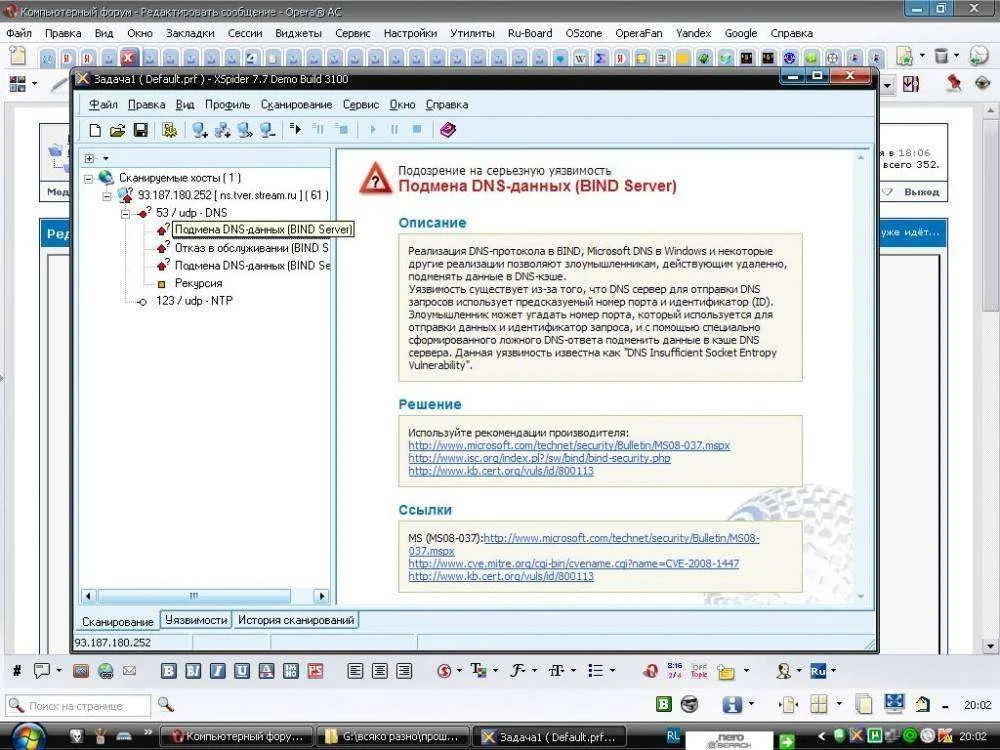Select the 53 / udp - DNS row
The image size is (1000, 750).
point(191,213)
